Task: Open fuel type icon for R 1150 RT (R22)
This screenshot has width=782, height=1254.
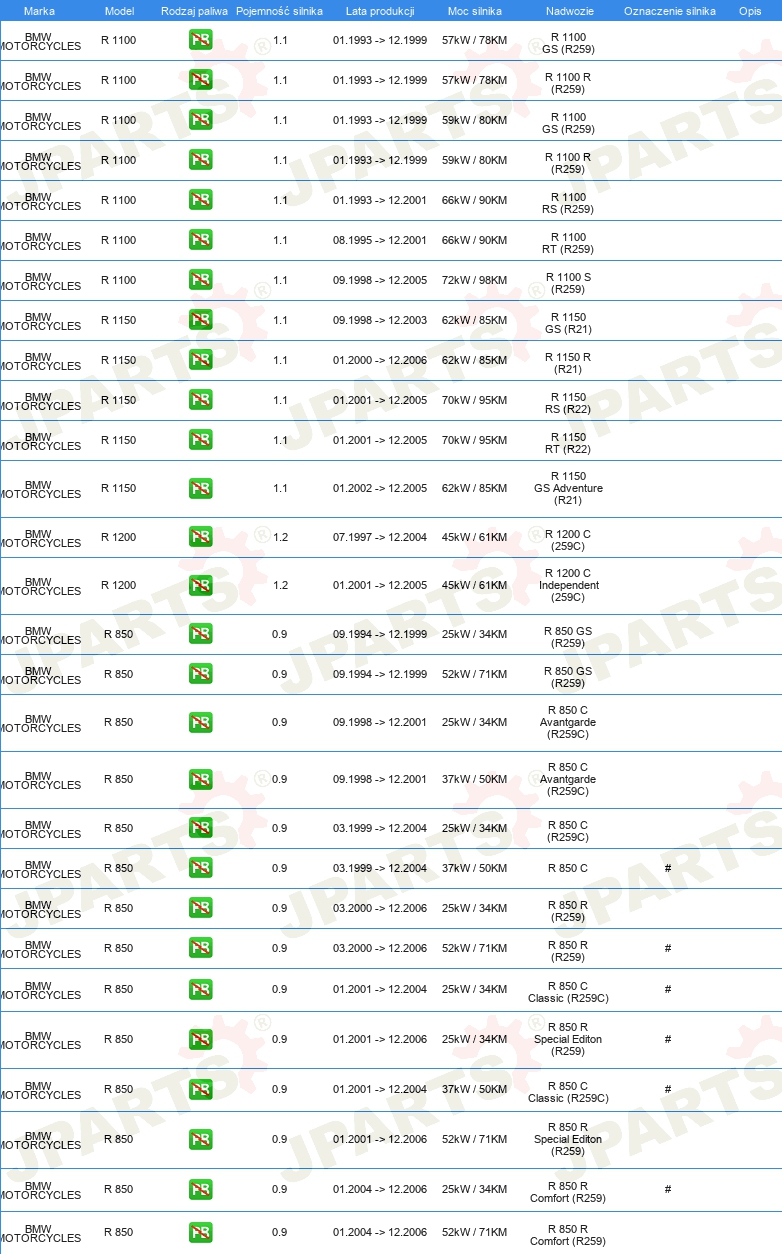Action: click(x=201, y=440)
